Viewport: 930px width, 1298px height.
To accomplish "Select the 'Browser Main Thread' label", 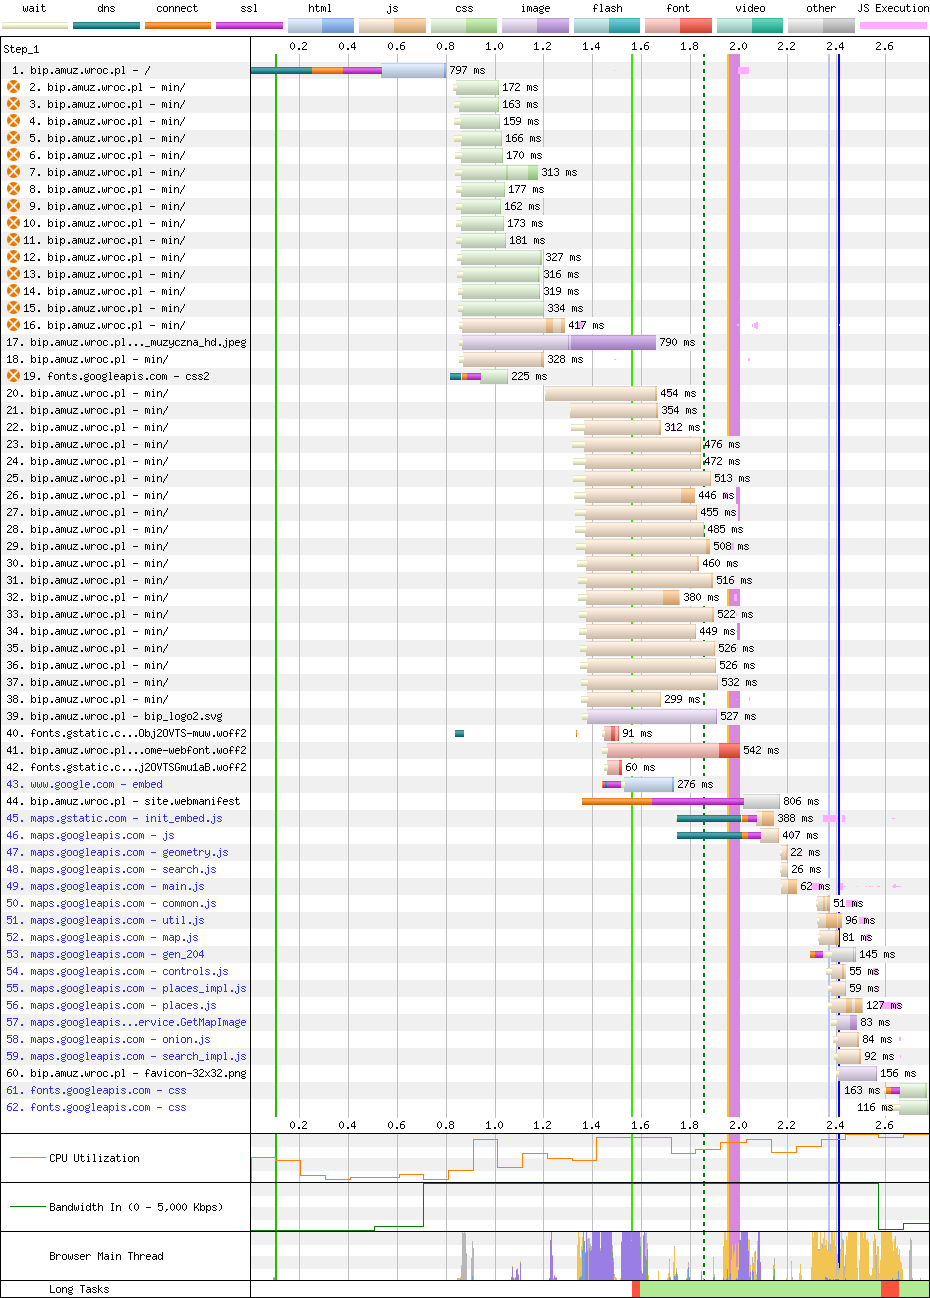I will 106,1256.
